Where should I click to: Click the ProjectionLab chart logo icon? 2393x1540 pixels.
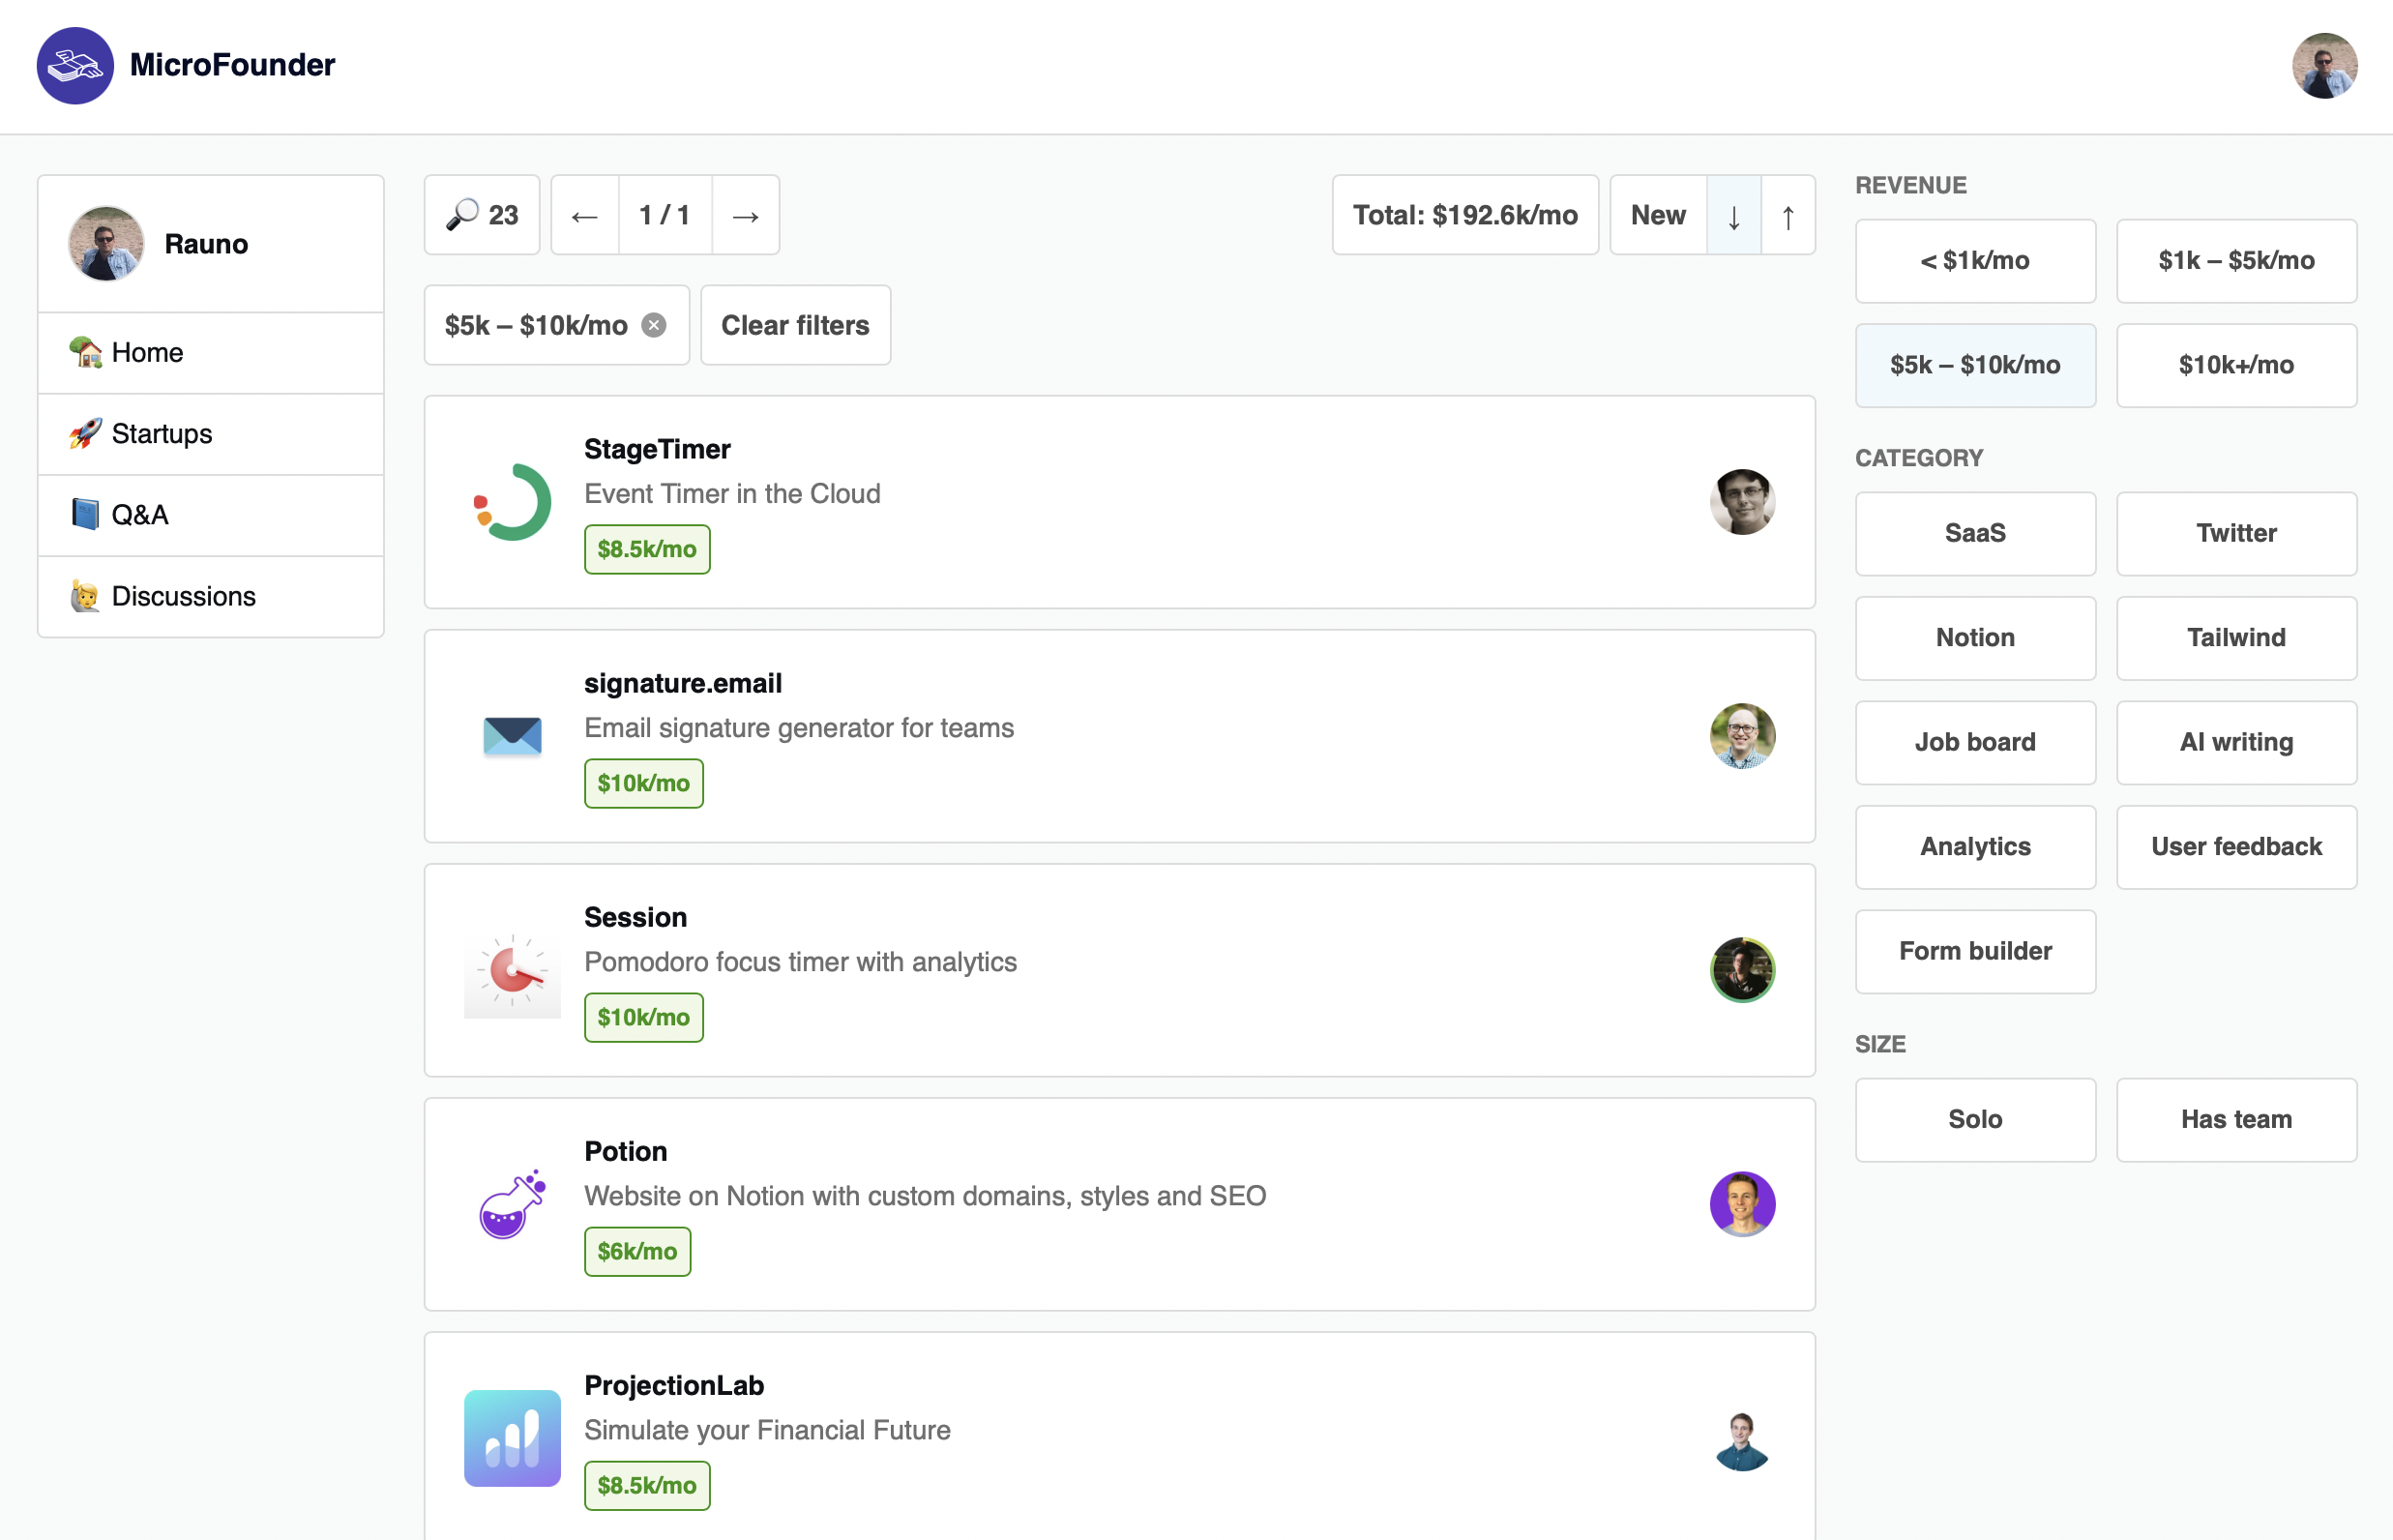point(512,1438)
